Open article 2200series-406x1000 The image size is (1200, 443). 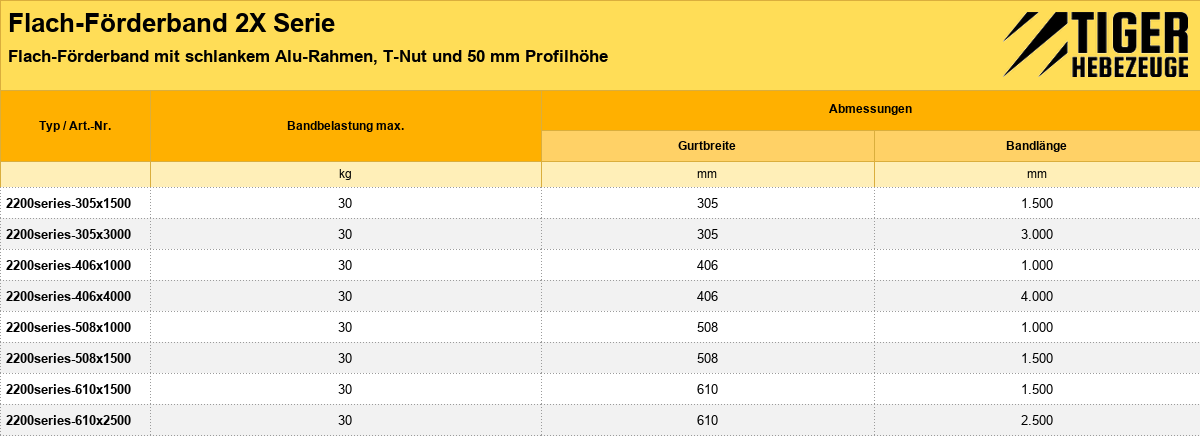[69, 265]
